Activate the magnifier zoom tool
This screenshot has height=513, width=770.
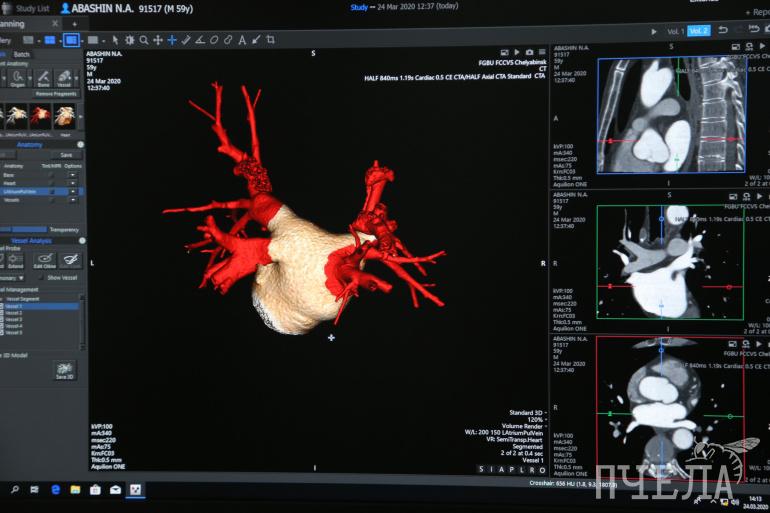click(144, 40)
